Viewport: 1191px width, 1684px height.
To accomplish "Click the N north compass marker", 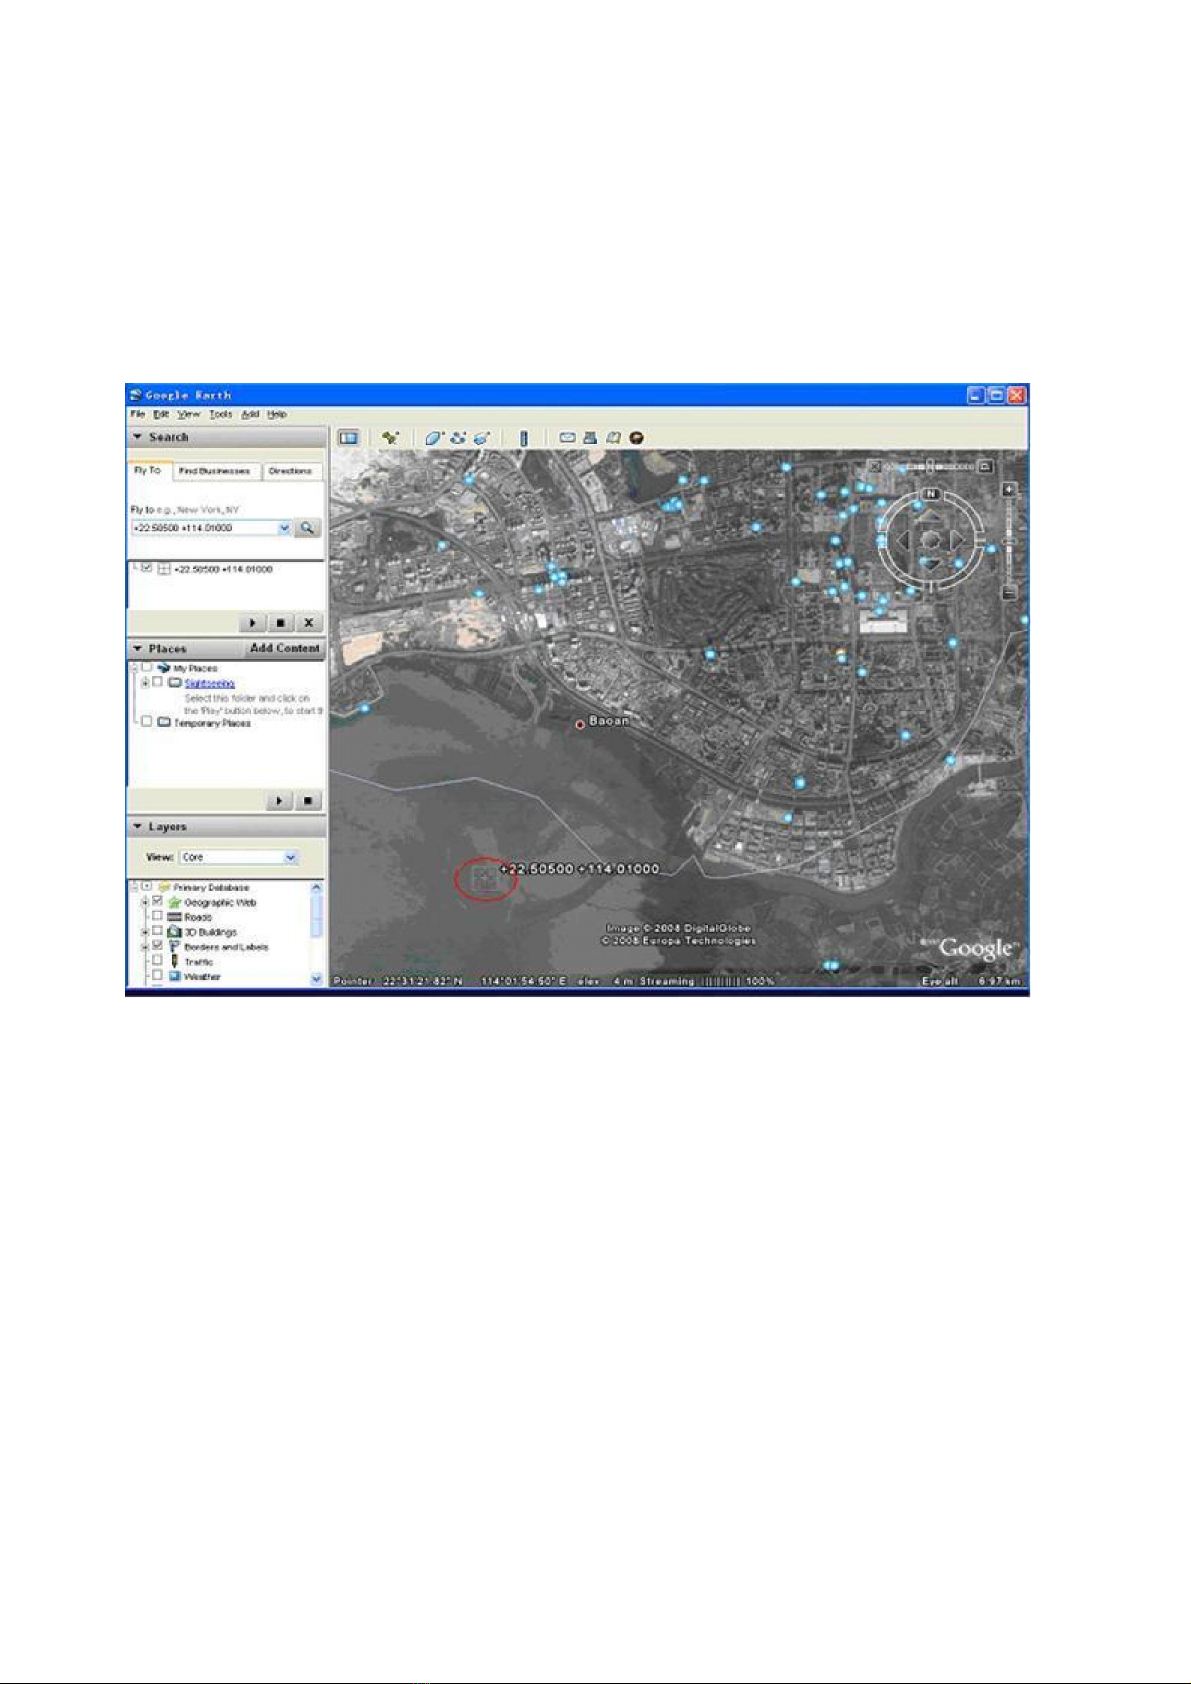I will point(930,494).
